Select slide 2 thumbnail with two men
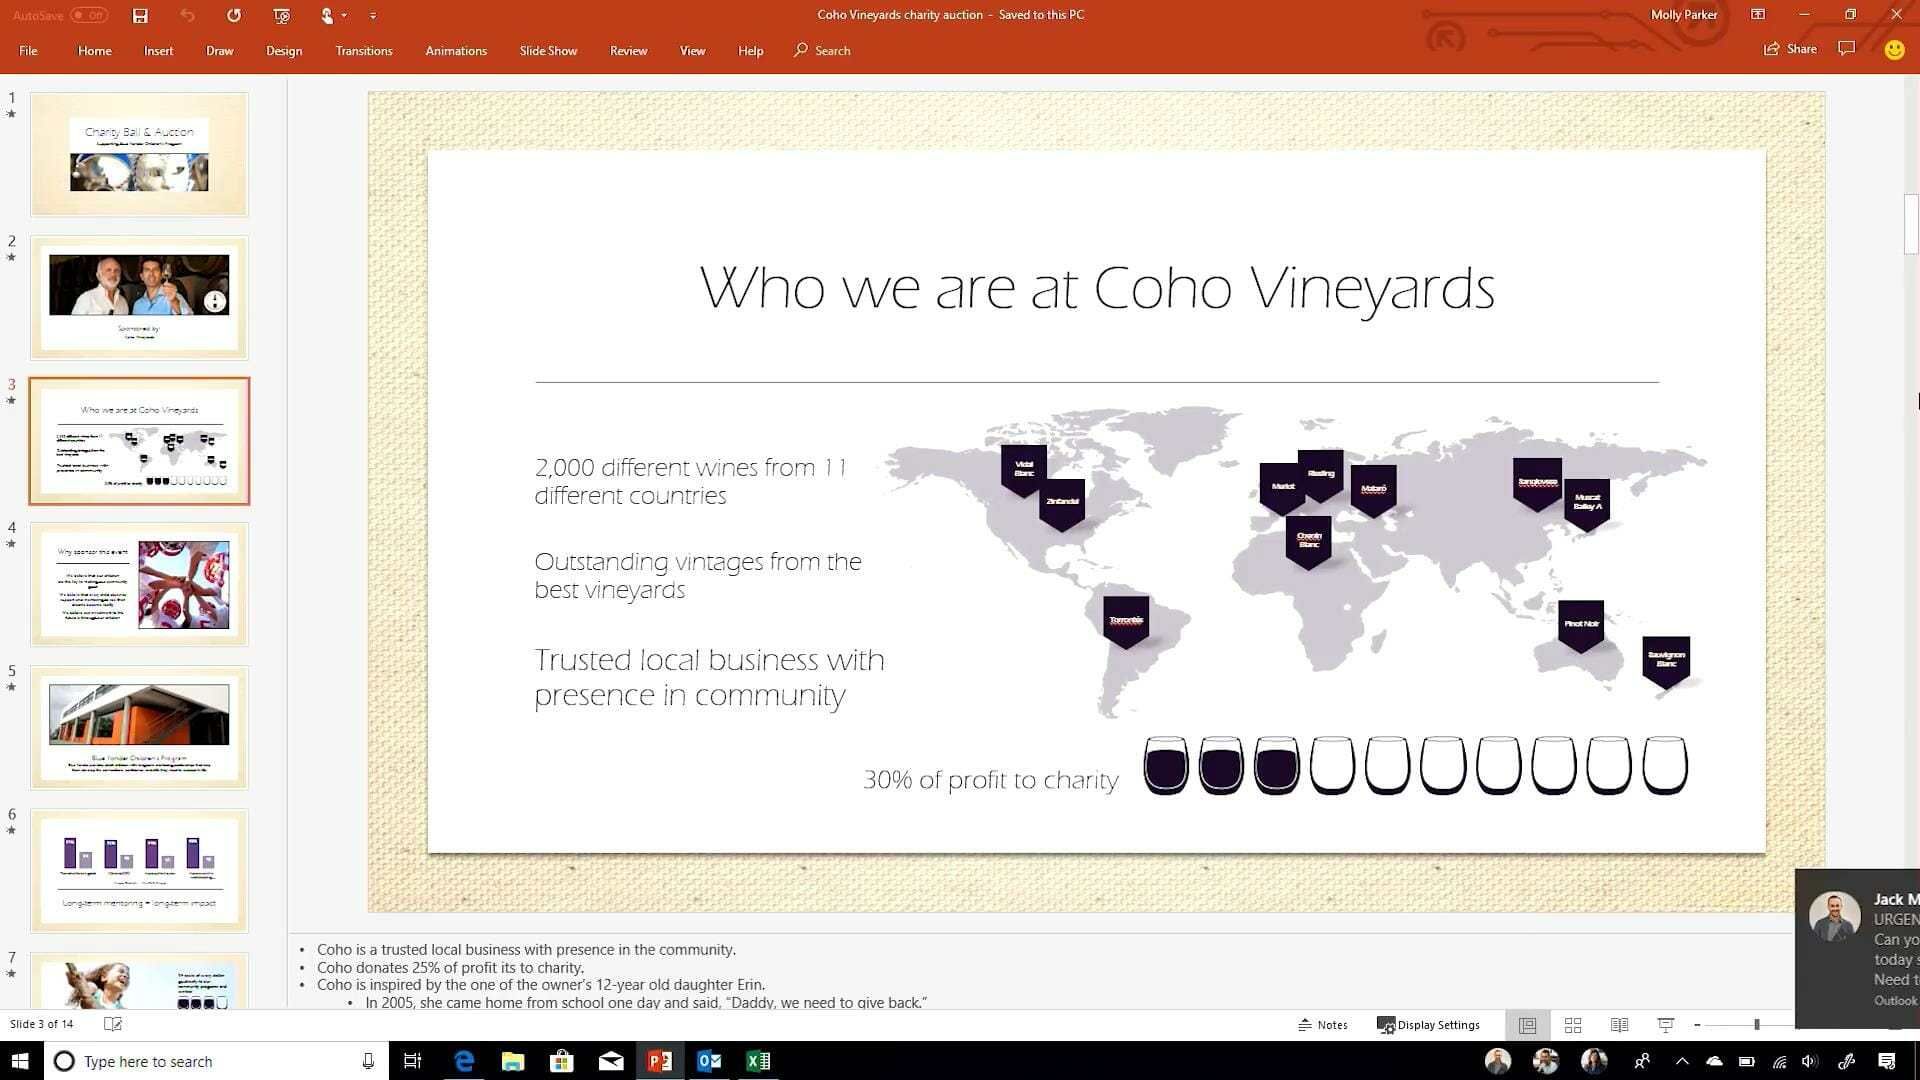This screenshot has height=1080, width=1920. point(139,298)
